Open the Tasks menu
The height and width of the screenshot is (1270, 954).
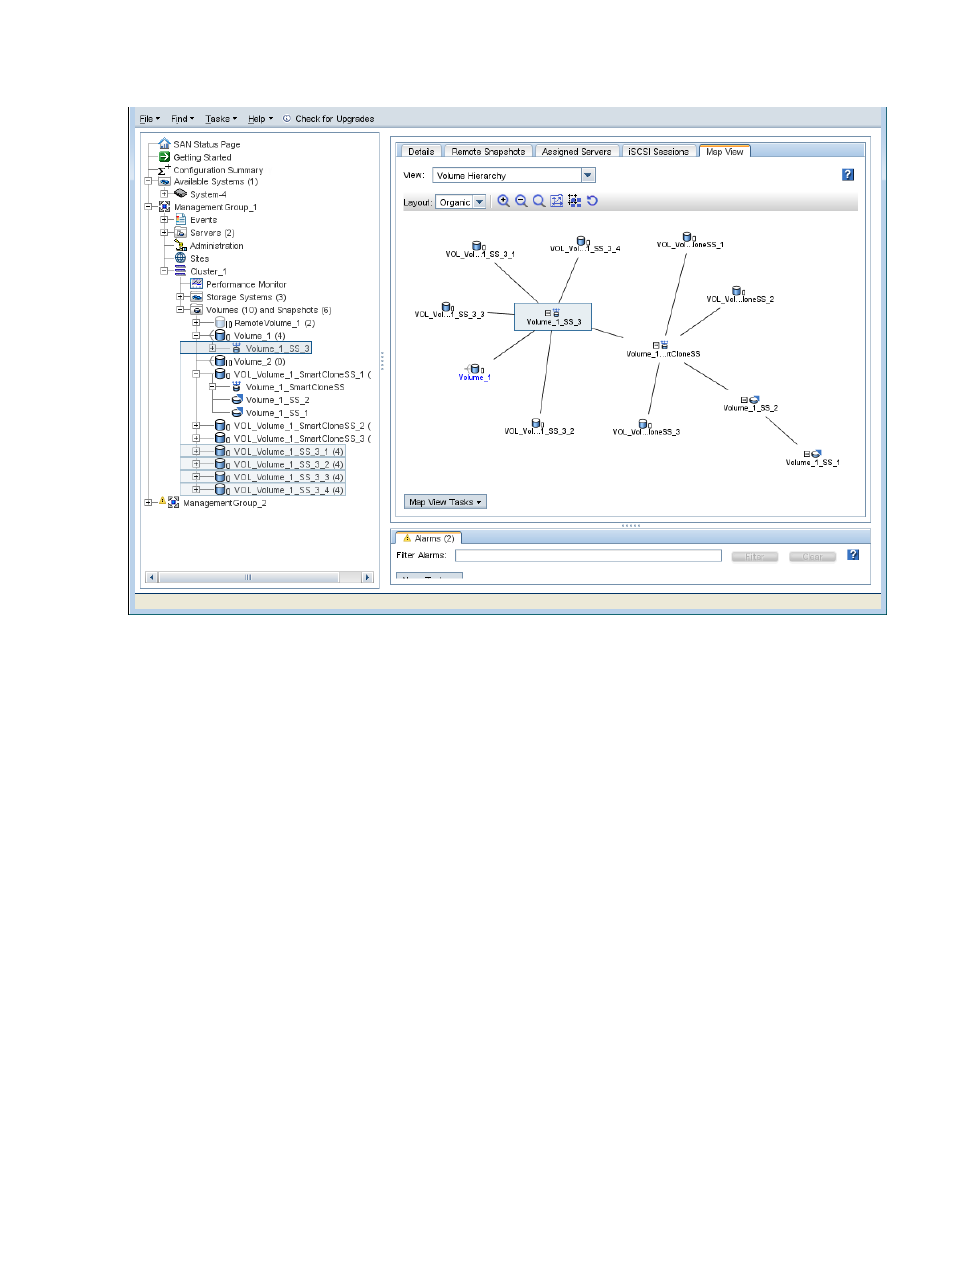pos(221,119)
